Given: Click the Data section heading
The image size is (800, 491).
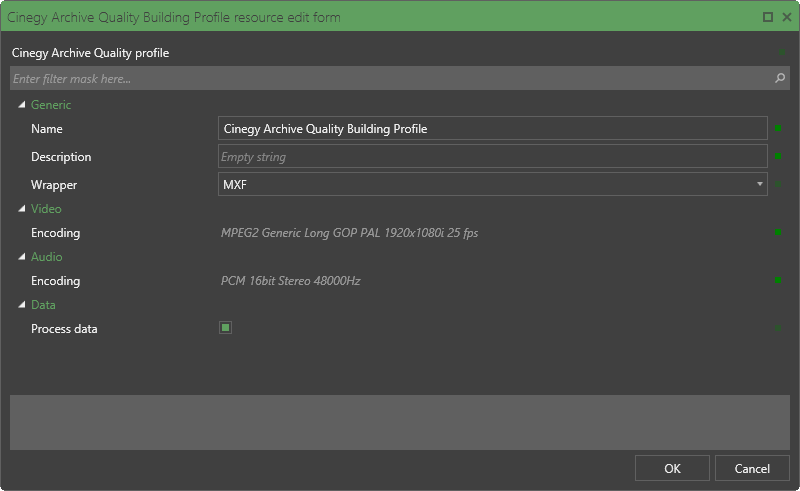Looking at the screenshot, I should [x=43, y=305].
